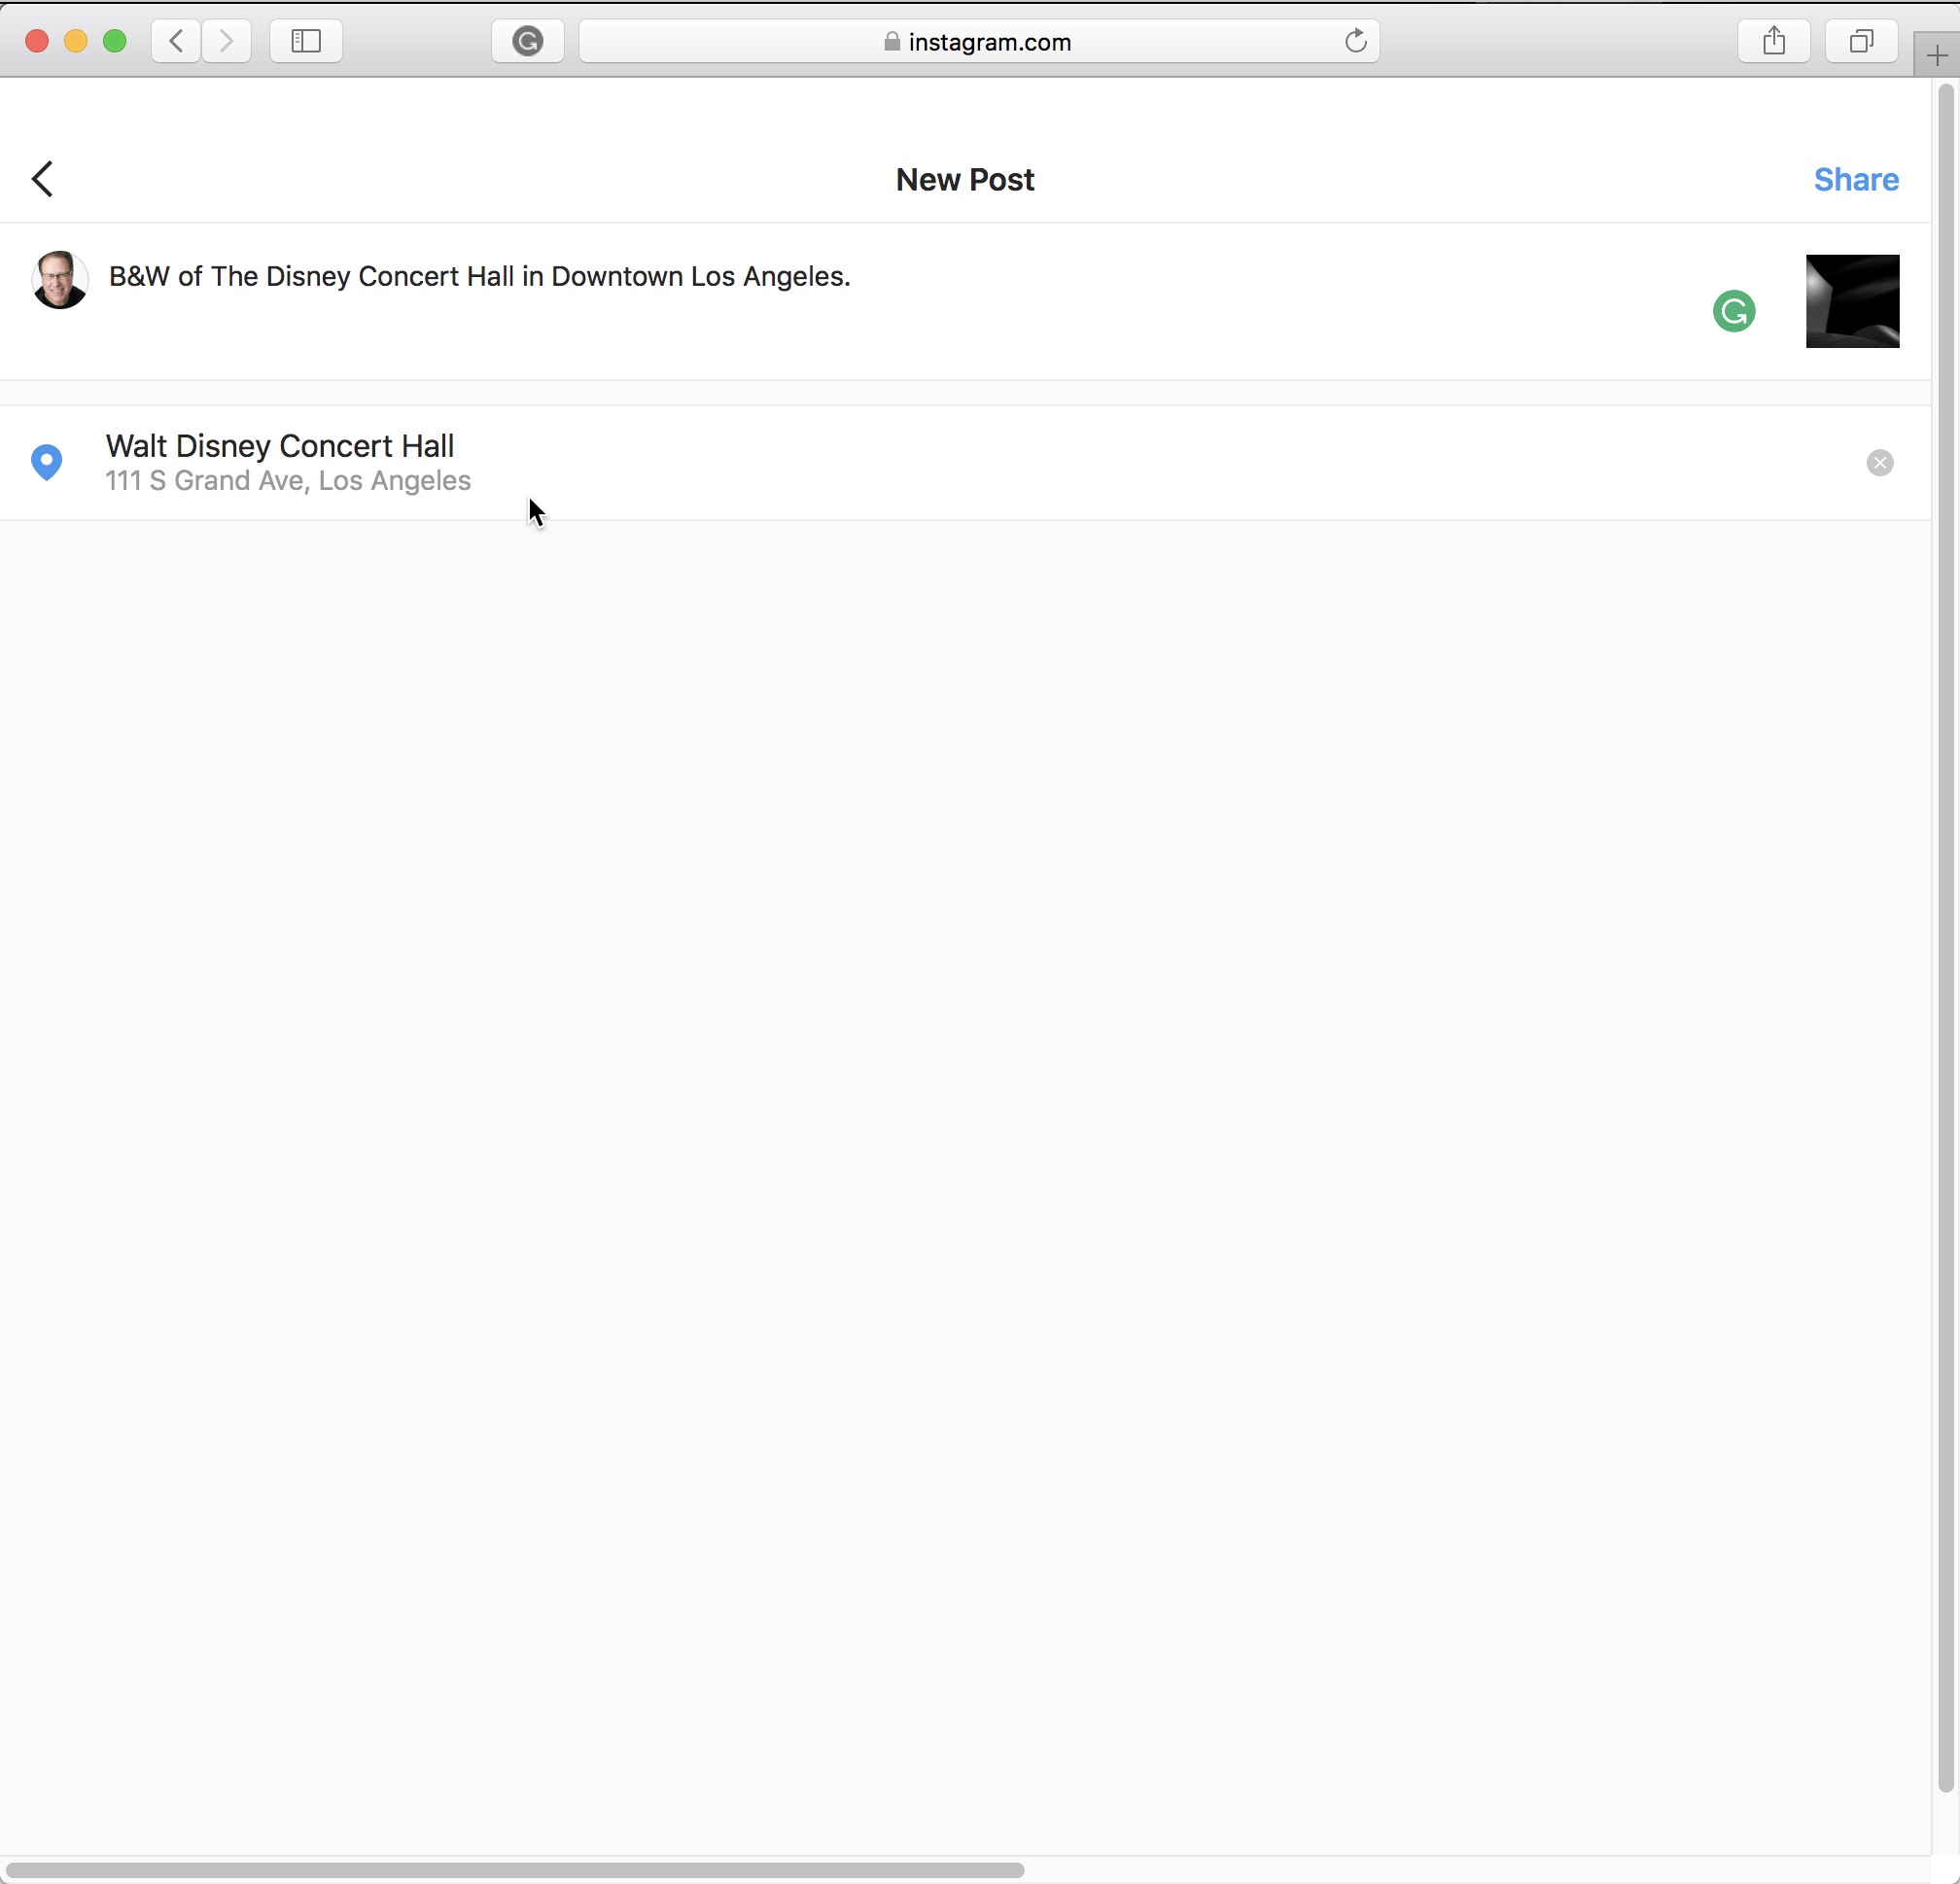Click the Safari page reload icon
Screen dimensions: 1960x1884
[1356, 41]
